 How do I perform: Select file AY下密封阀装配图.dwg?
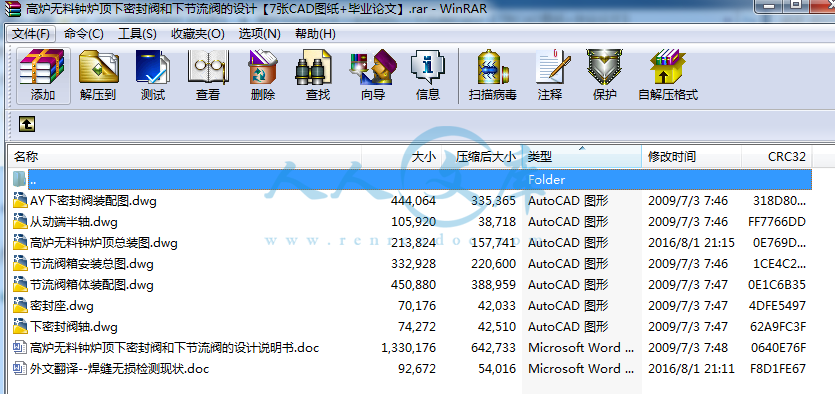(93, 201)
